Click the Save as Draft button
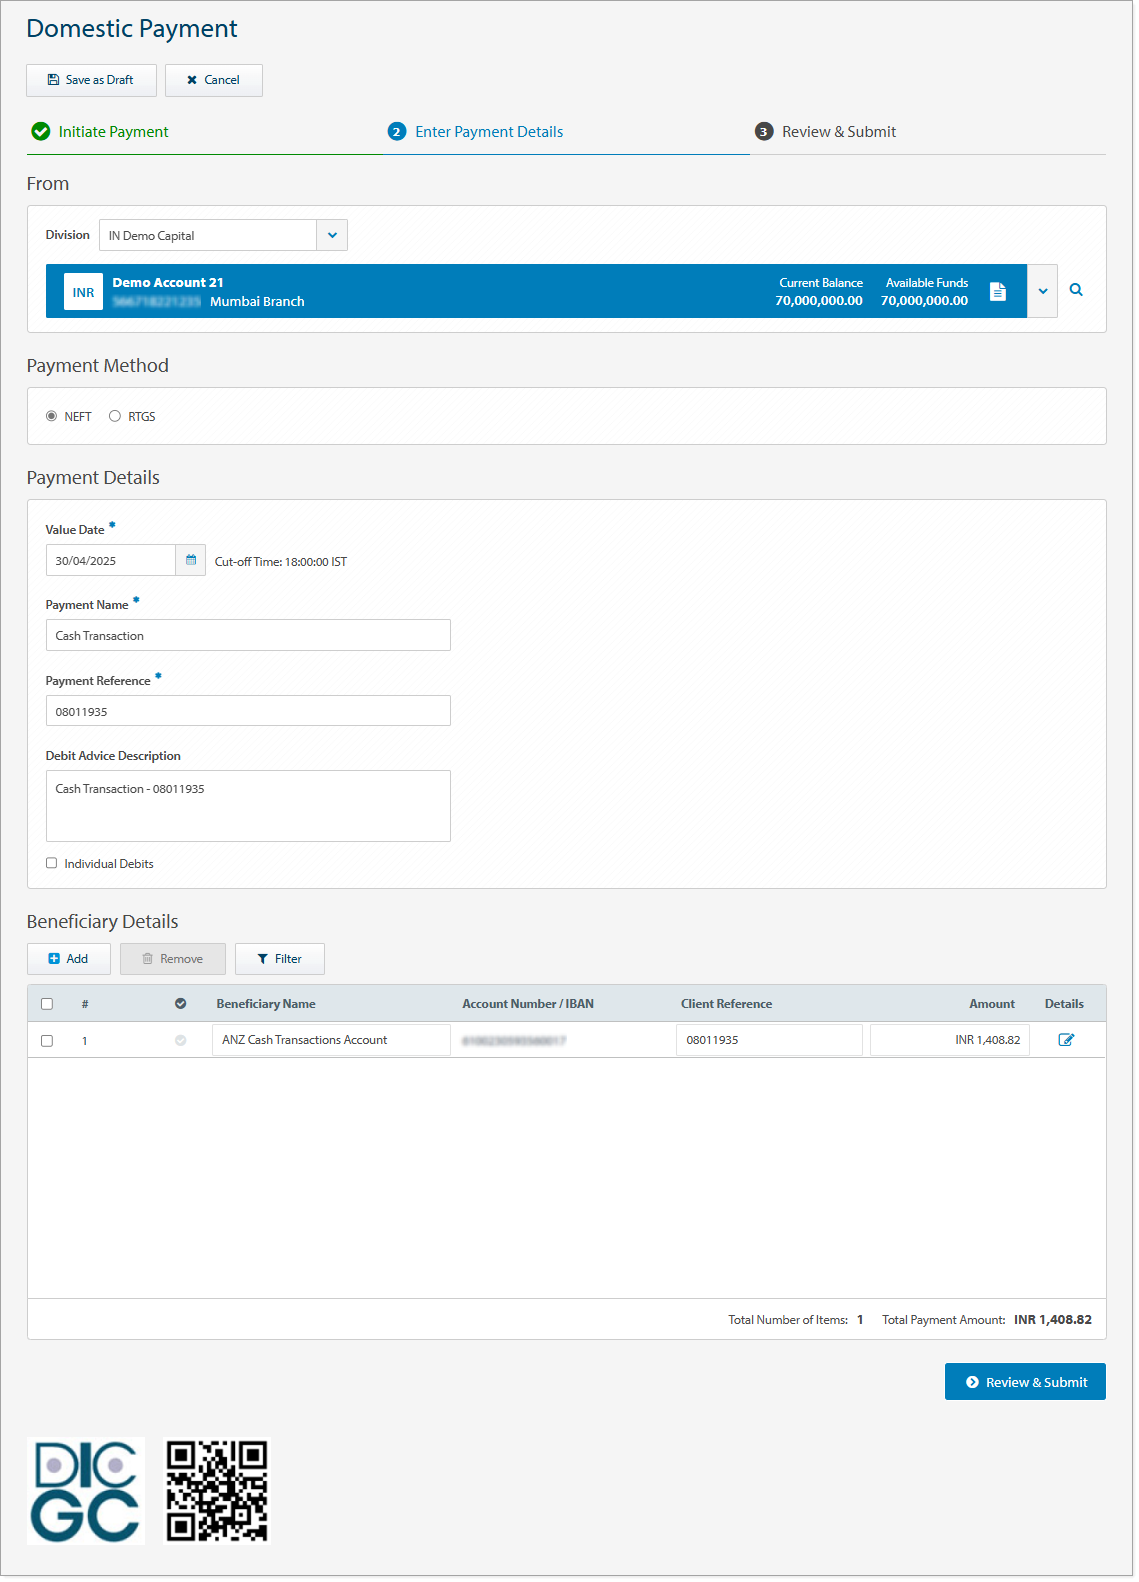The height and width of the screenshot is (1582, 1139). [91, 80]
